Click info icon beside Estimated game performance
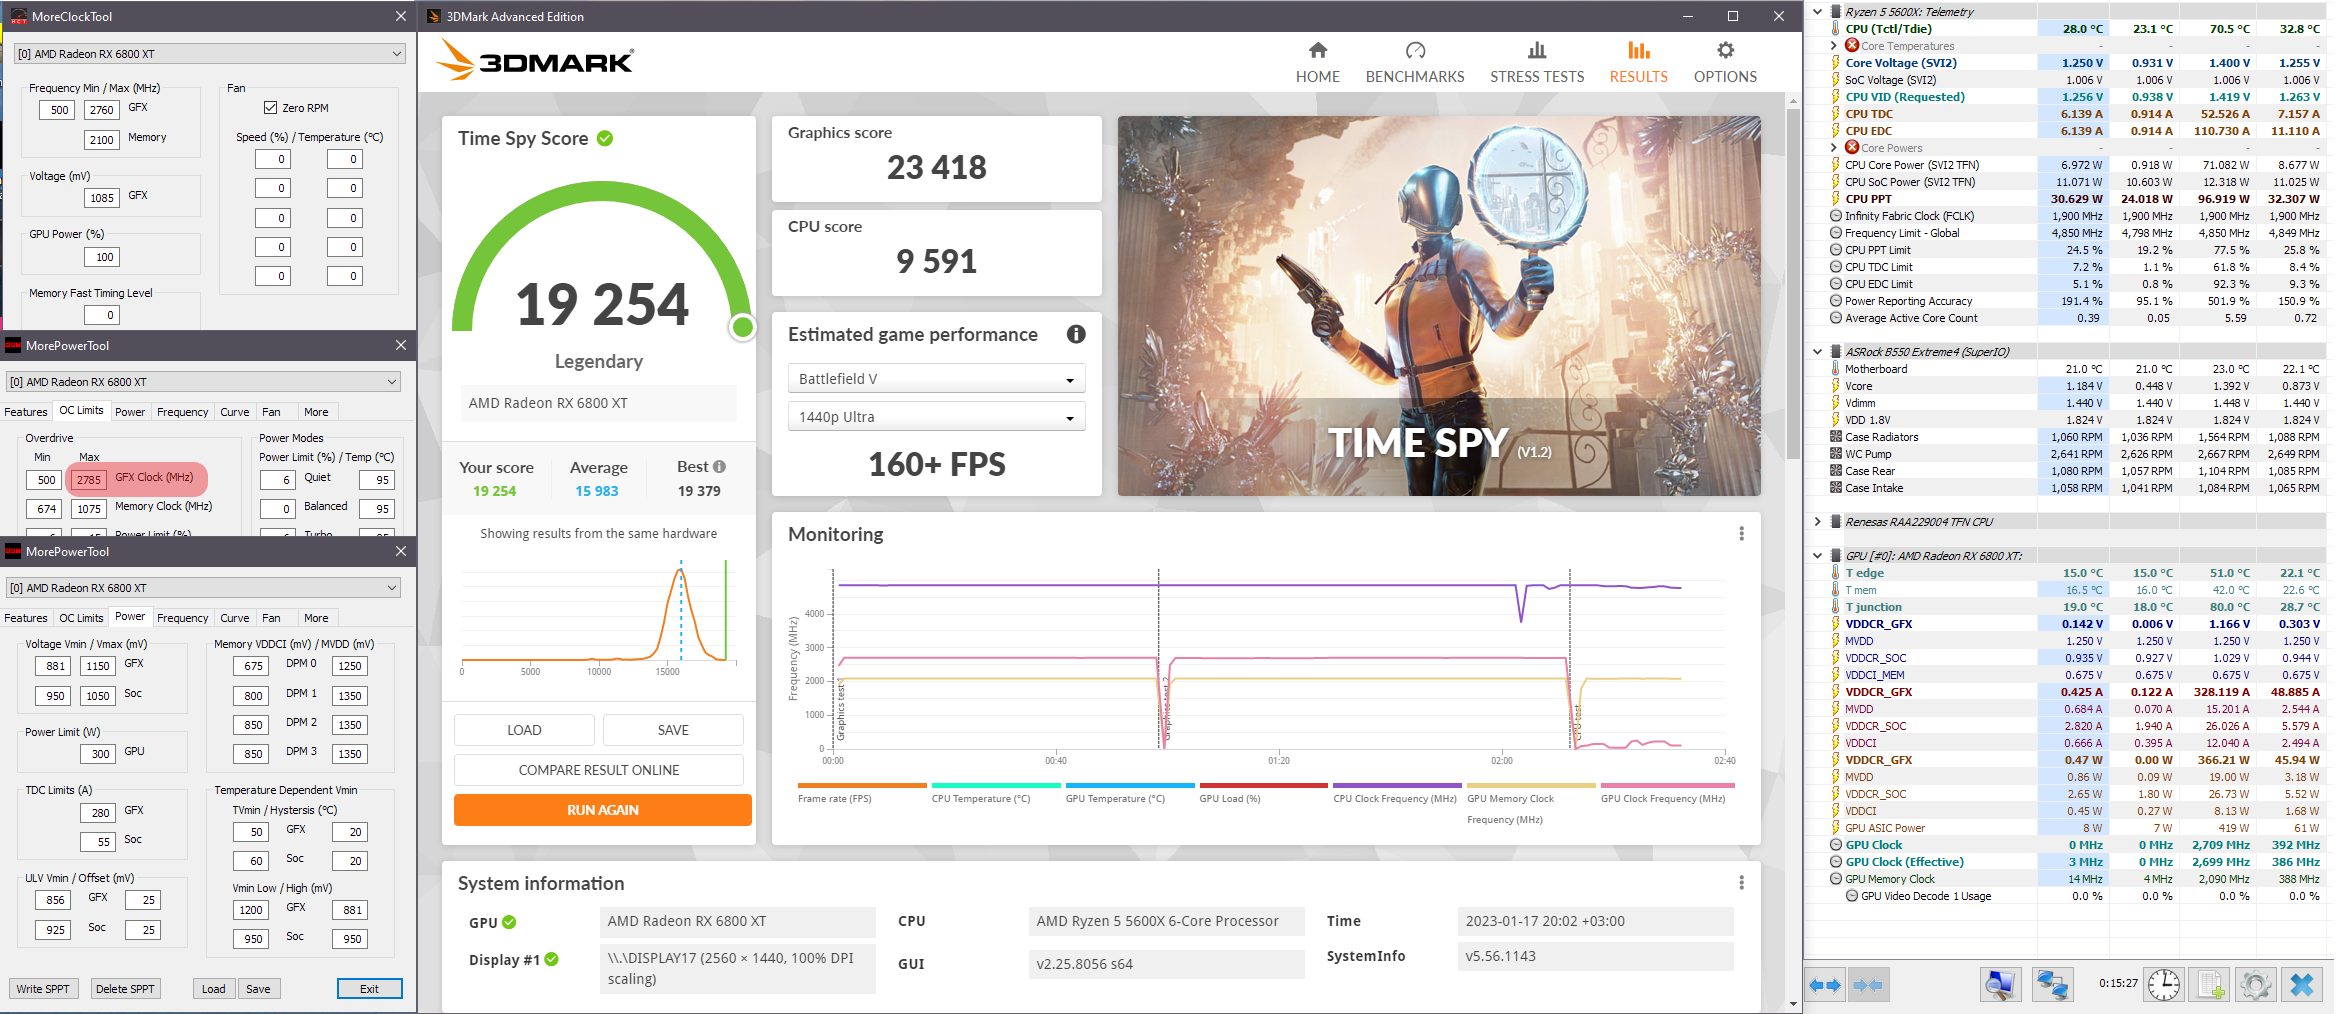Viewport: 2341px width, 1014px height. pyautogui.click(x=1076, y=335)
